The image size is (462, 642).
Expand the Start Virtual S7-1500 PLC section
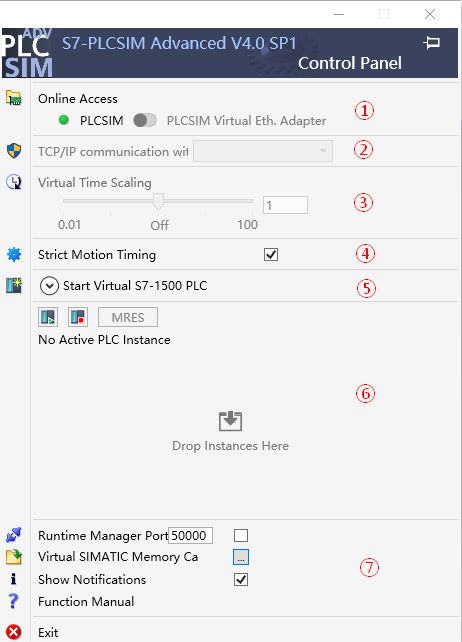coord(49,286)
